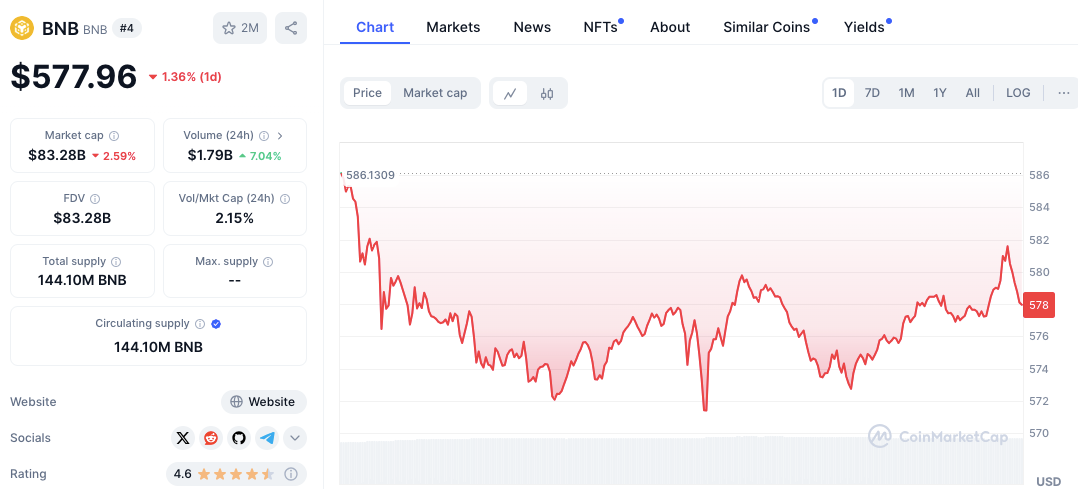Image resolution: width=1078 pixels, height=489 pixels.
Task: Open the X (Twitter) social link
Action: (182, 438)
